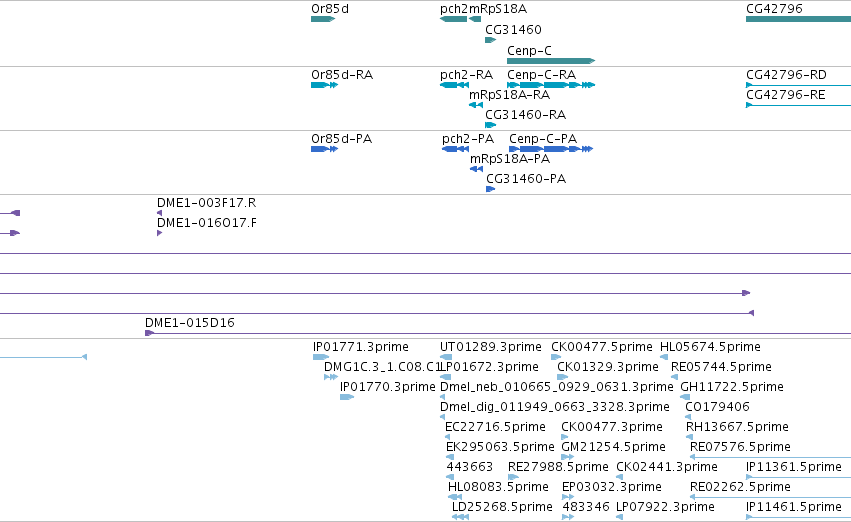The width and height of the screenshot is (851, 522).
Task: Open EST EK295063.5prime
Action: (450, 457)
